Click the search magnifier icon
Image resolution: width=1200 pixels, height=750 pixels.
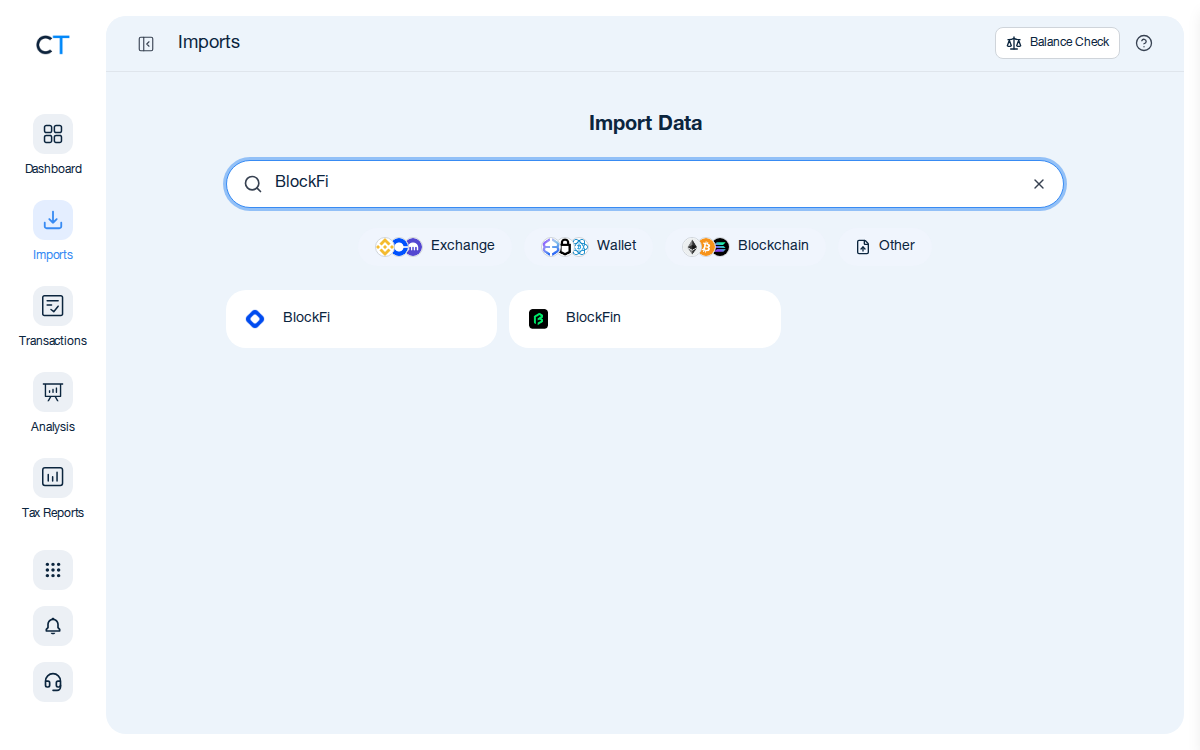click(253, 184)
